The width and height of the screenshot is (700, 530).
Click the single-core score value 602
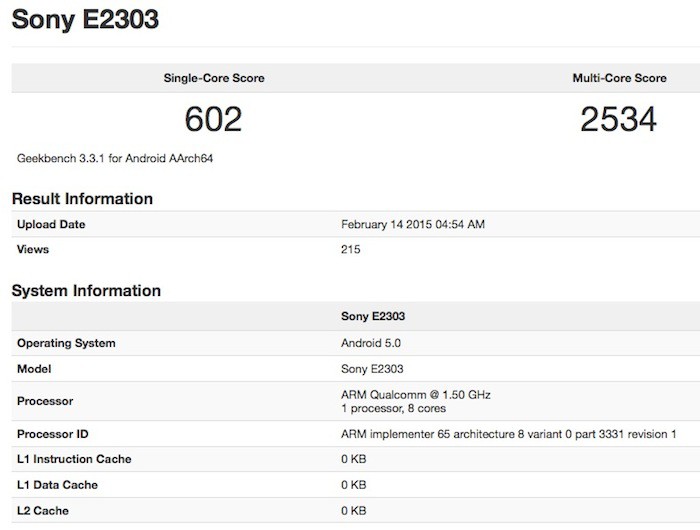point(213,119)
